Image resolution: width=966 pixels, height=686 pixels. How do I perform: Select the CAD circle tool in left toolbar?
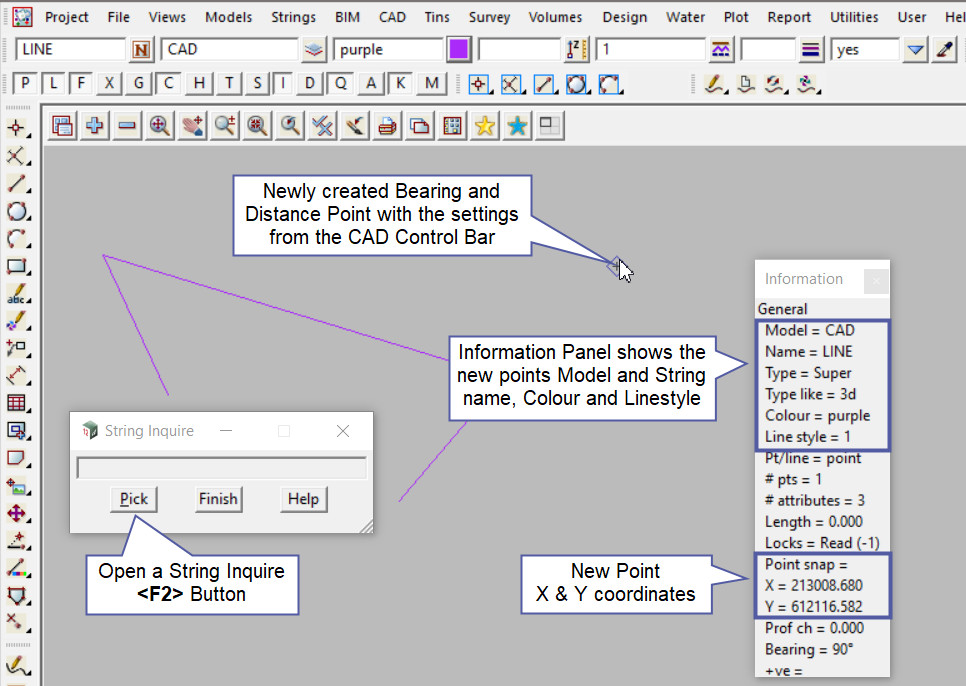(x=16, y=211)
